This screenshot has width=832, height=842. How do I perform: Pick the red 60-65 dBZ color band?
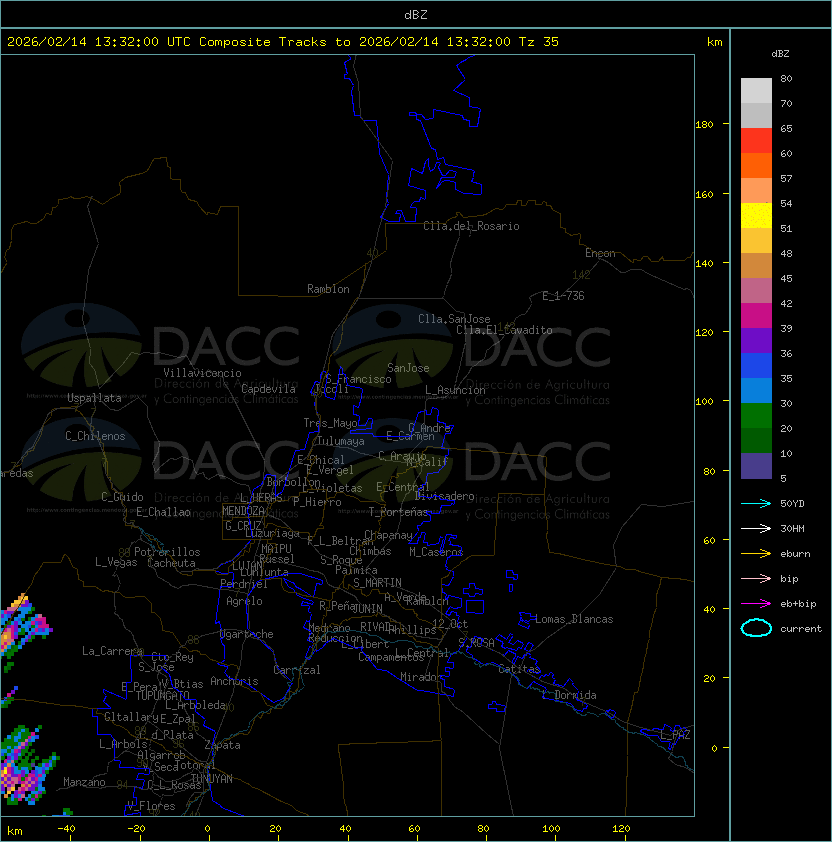tap(756, 141)
